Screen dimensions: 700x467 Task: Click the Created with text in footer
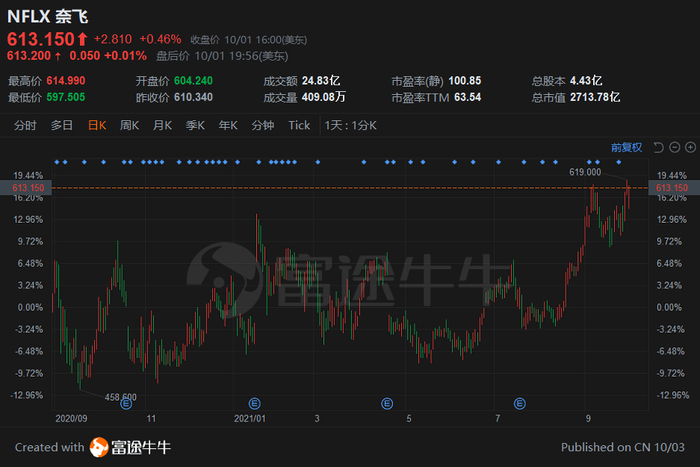coord(50,447)
